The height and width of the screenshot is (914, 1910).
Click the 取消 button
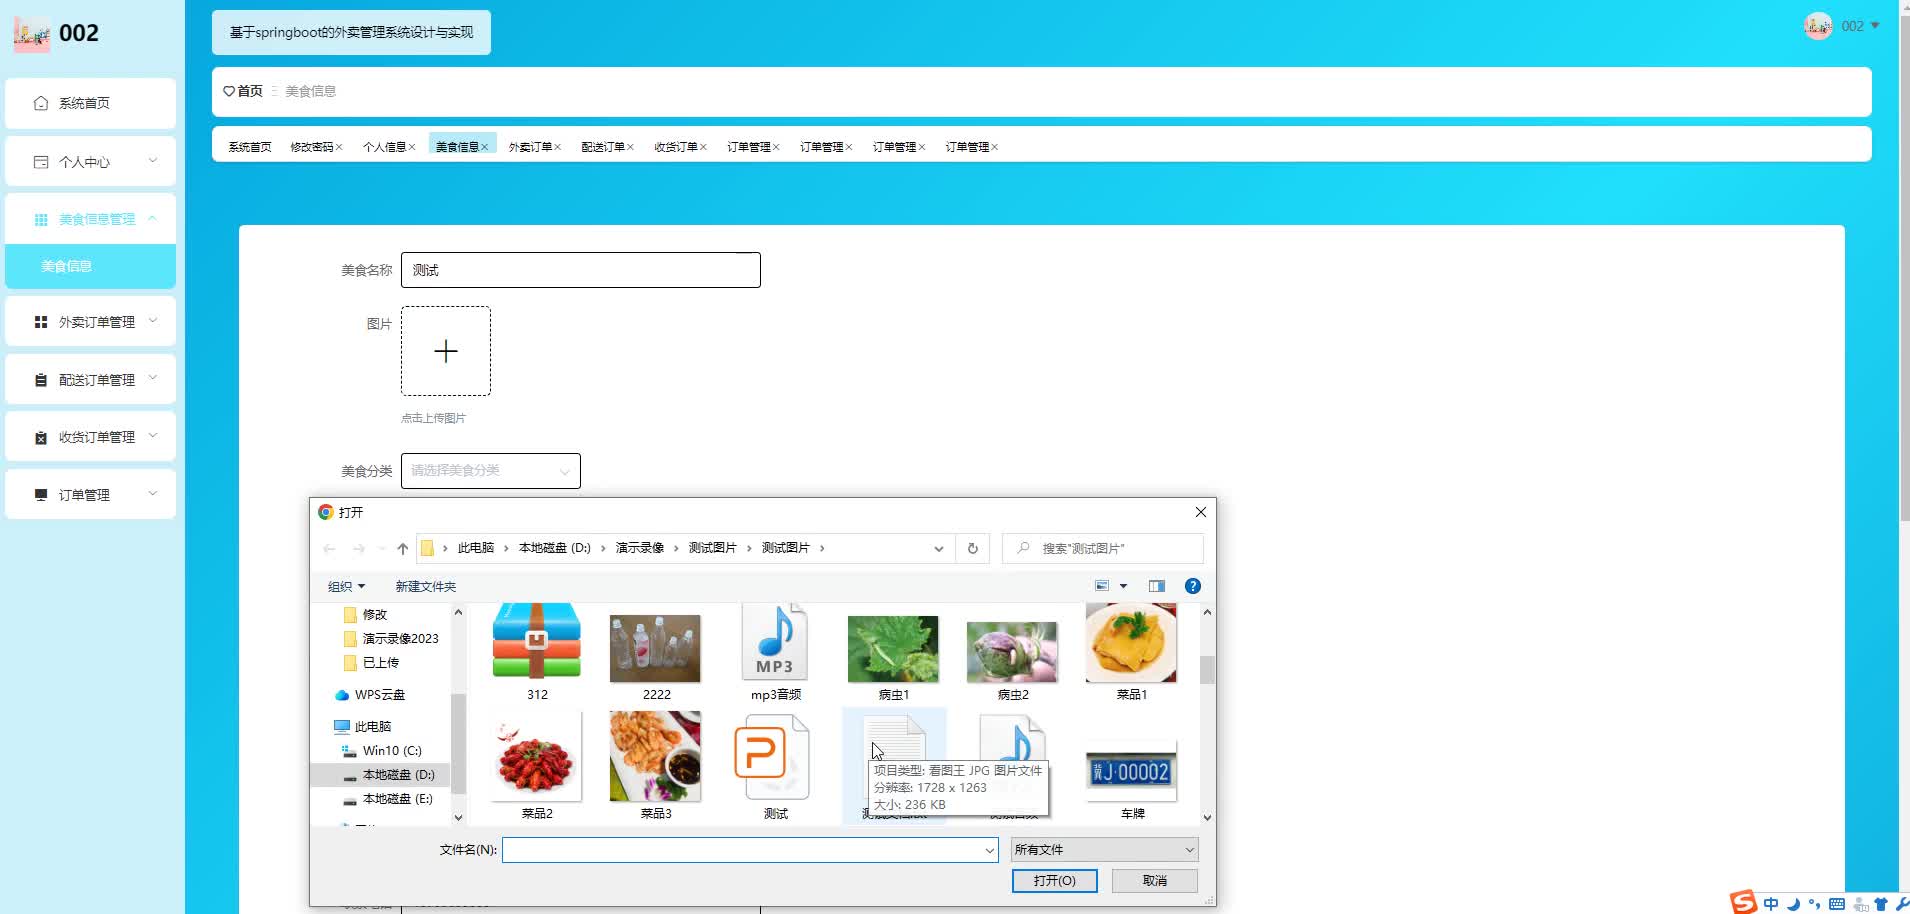point(1155,881)
